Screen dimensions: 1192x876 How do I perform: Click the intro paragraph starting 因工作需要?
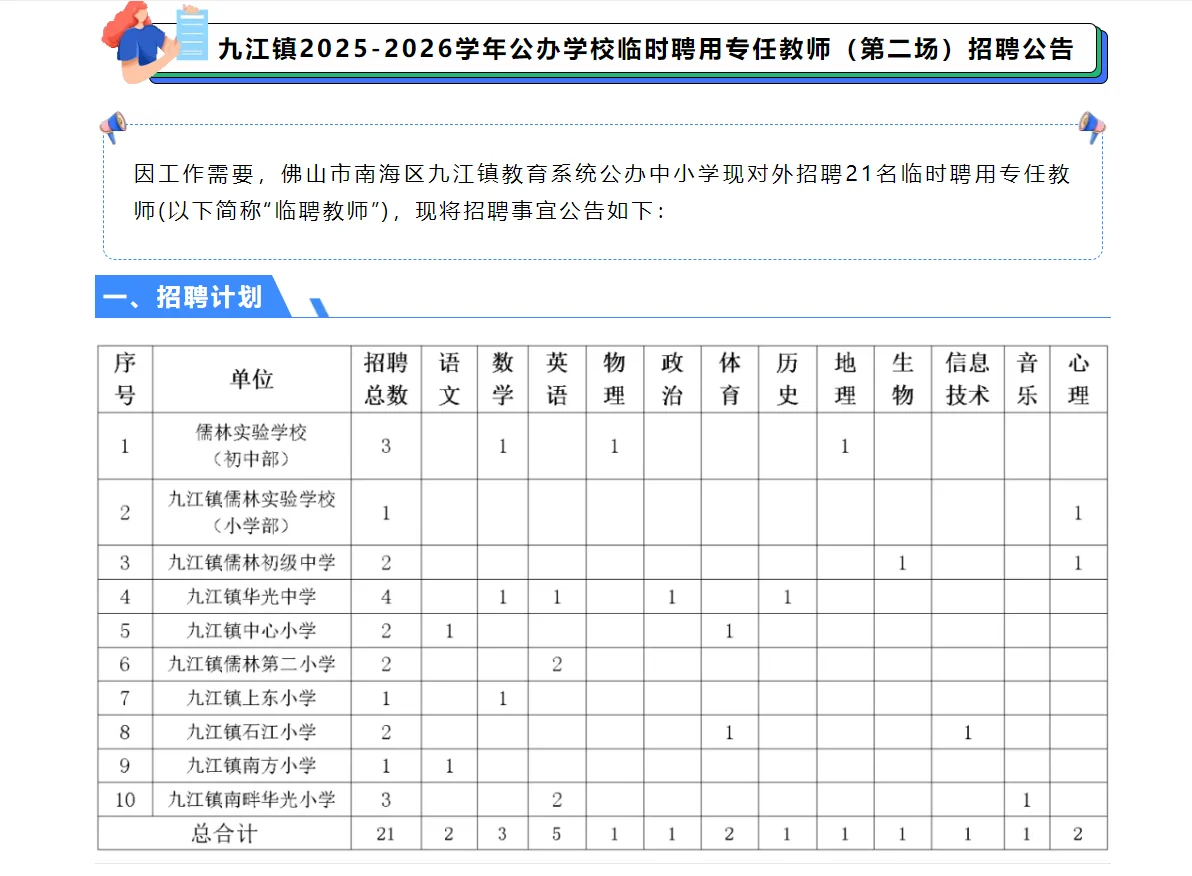point(601,192)
